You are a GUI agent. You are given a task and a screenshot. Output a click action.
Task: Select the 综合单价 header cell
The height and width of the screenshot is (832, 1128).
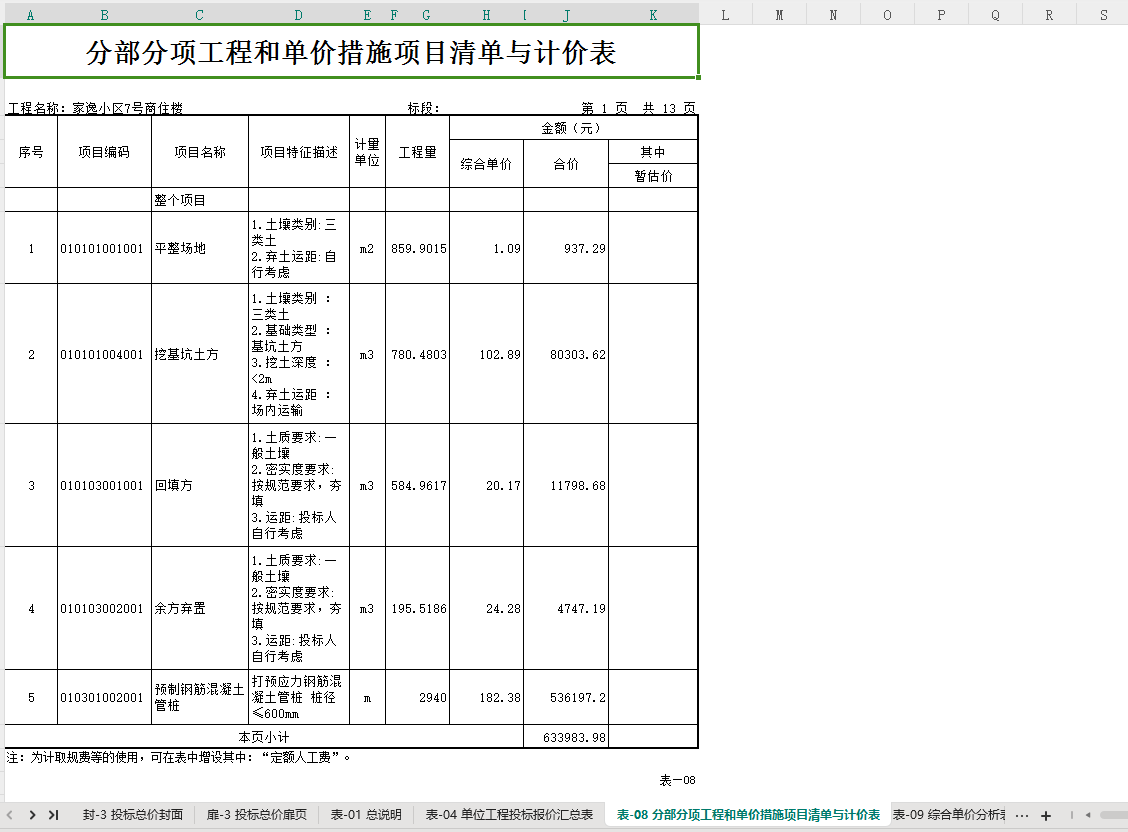[x=486, y=164]
